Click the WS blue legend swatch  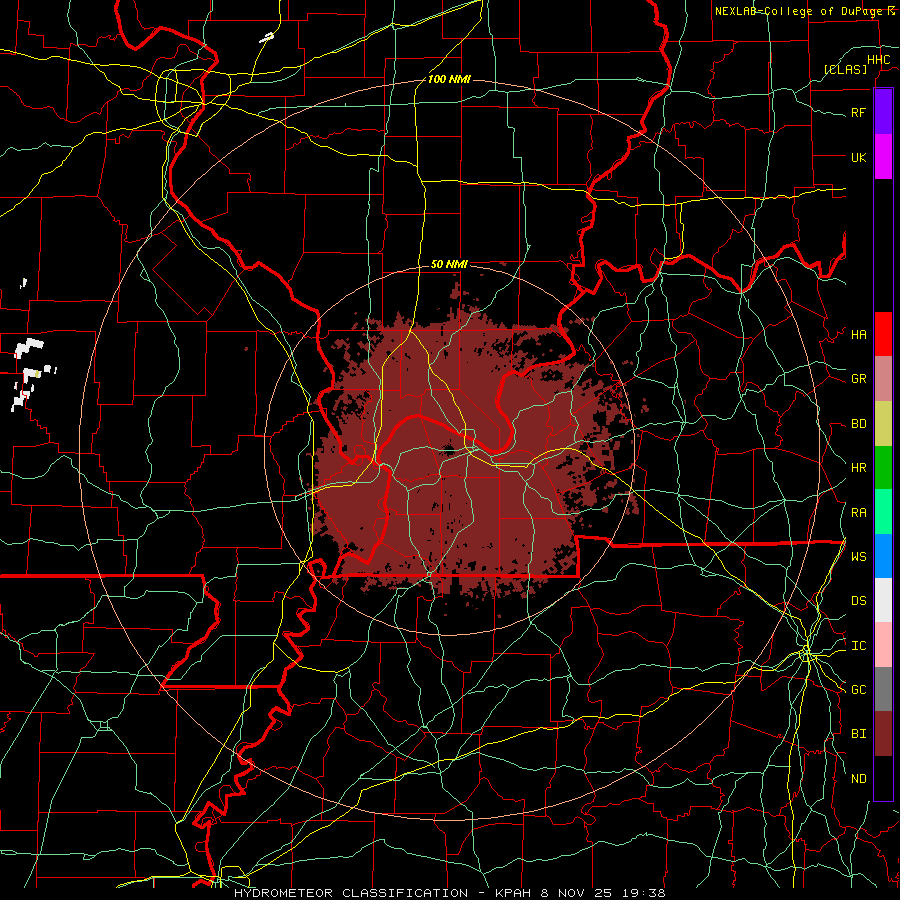coord(883,556)
